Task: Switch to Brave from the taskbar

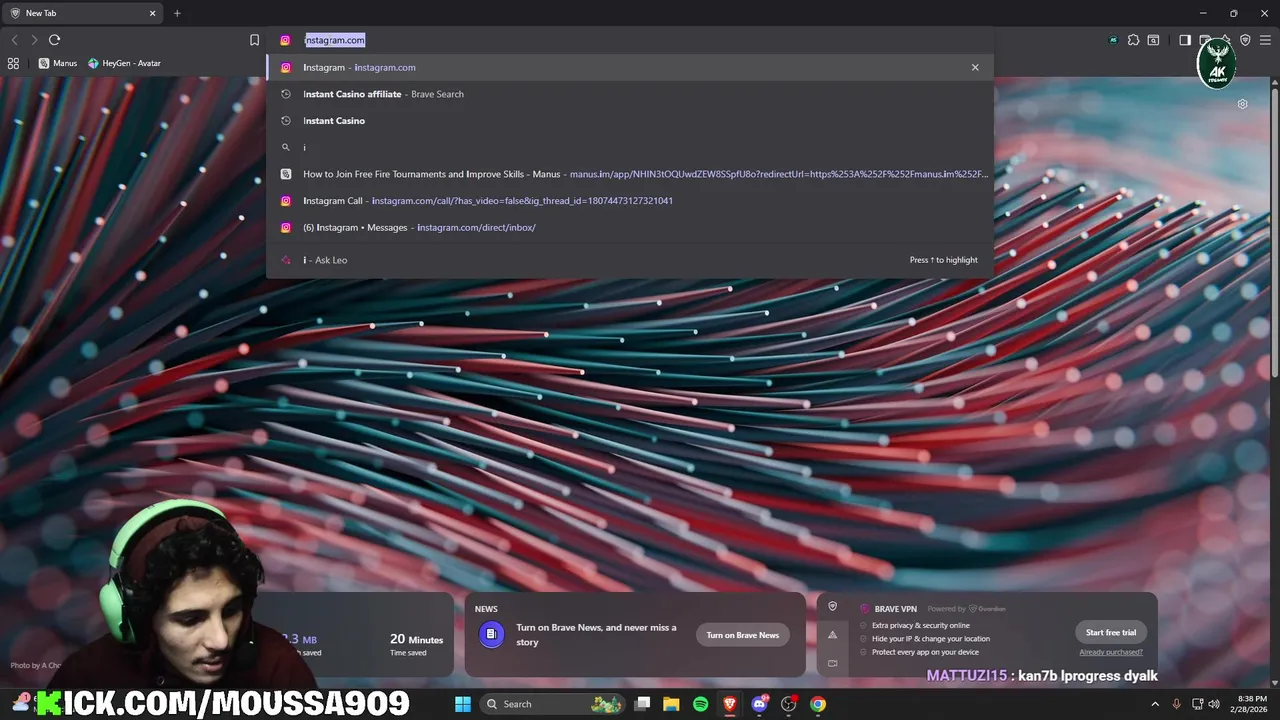Action: [x=730, y=704]
